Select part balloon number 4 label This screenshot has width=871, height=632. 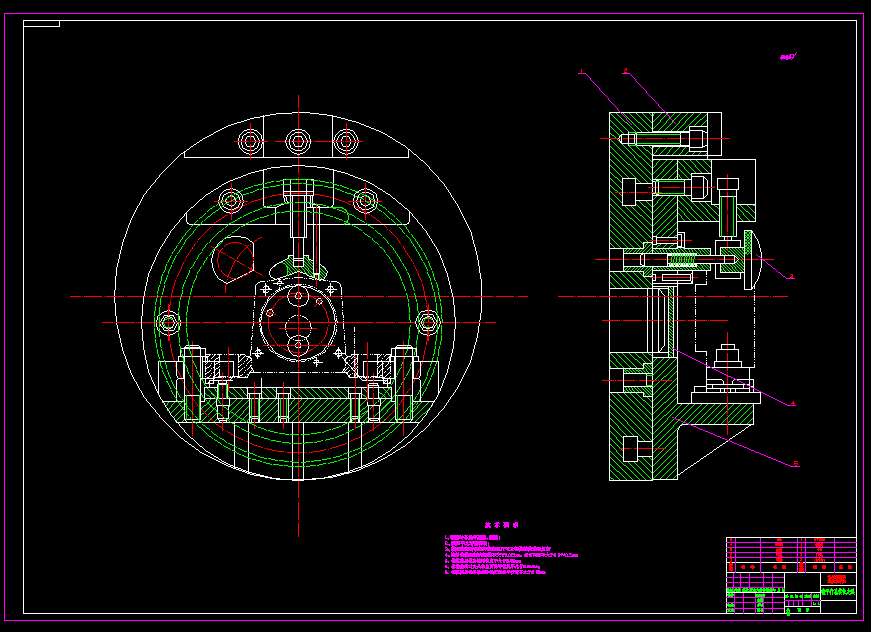pos(793,404)
